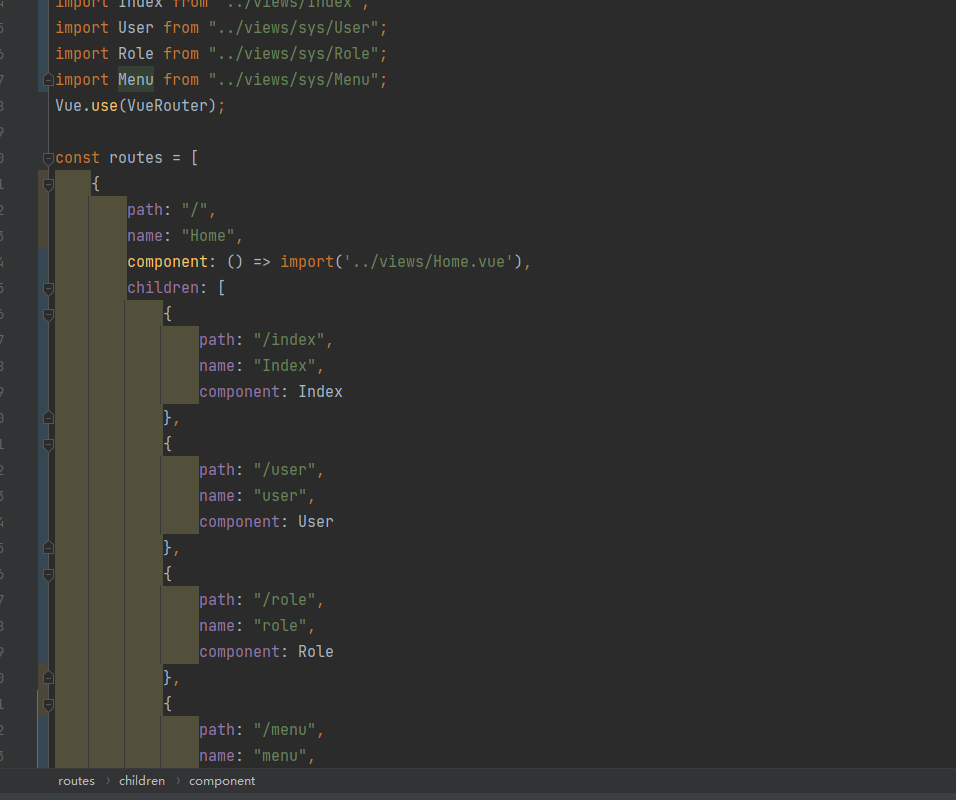Click the "Index" name string

(285, 366)
